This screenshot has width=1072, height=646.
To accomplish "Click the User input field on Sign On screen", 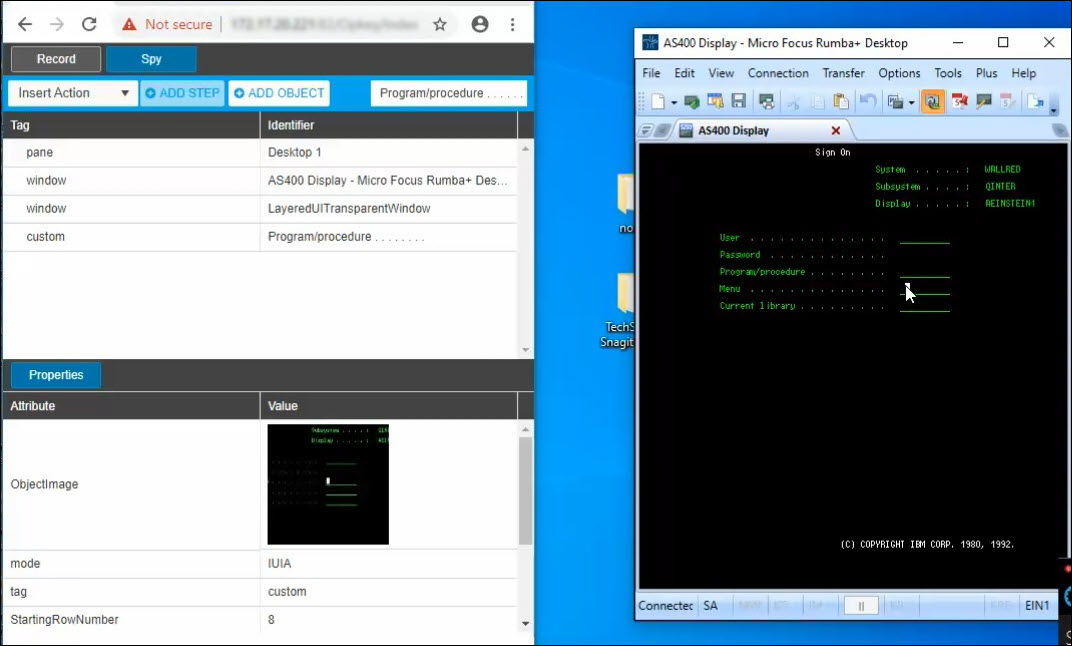I will [x=924, y=238].
